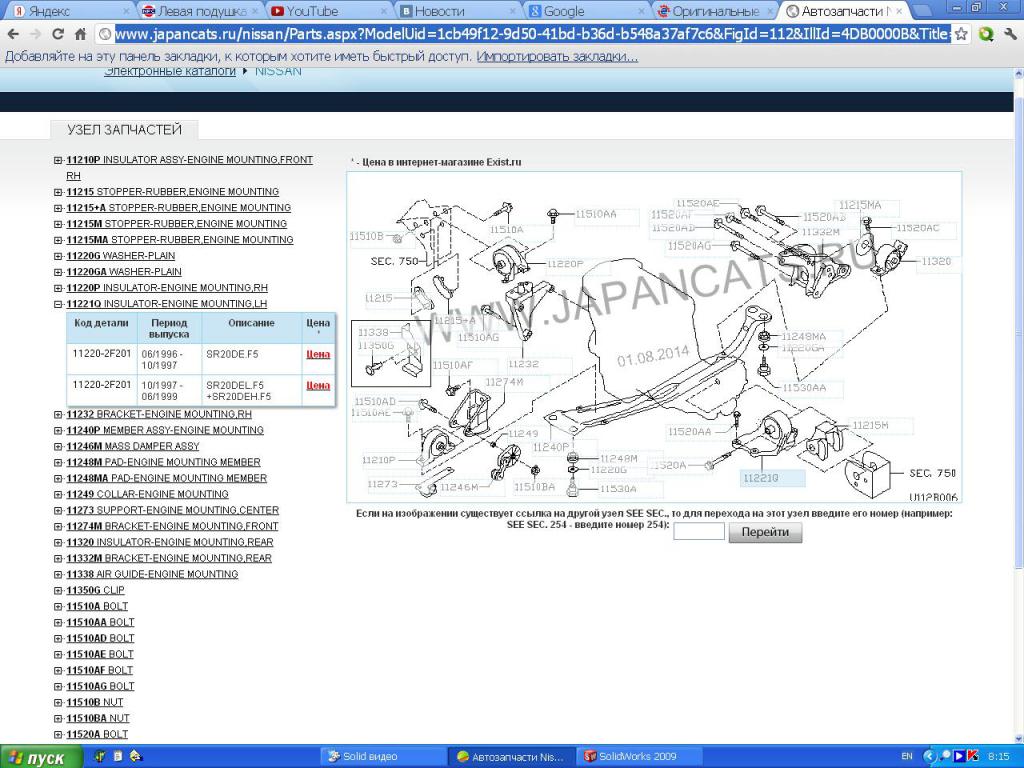Expand the 11220P INSULATOR node
The width and height of the screenshot is (1024, 768).
58,288
